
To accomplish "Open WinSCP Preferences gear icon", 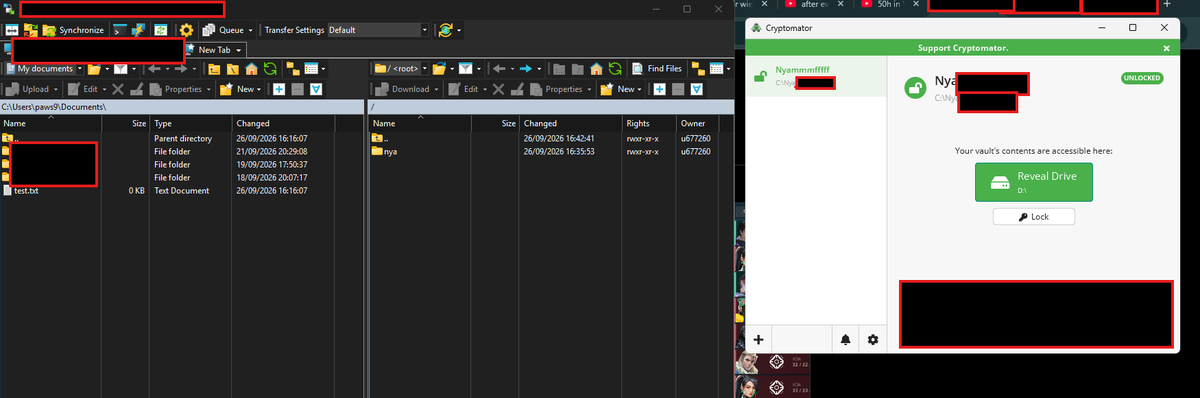I will (186, 30).
